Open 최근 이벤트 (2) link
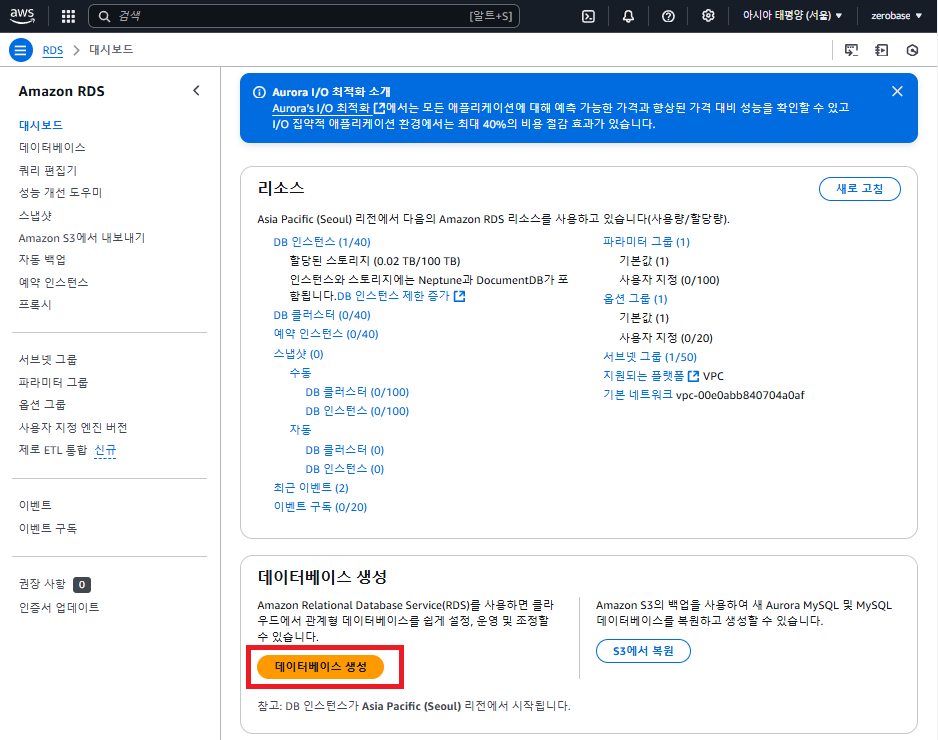This screenshot has height=740, width=938. pos(311,488)
